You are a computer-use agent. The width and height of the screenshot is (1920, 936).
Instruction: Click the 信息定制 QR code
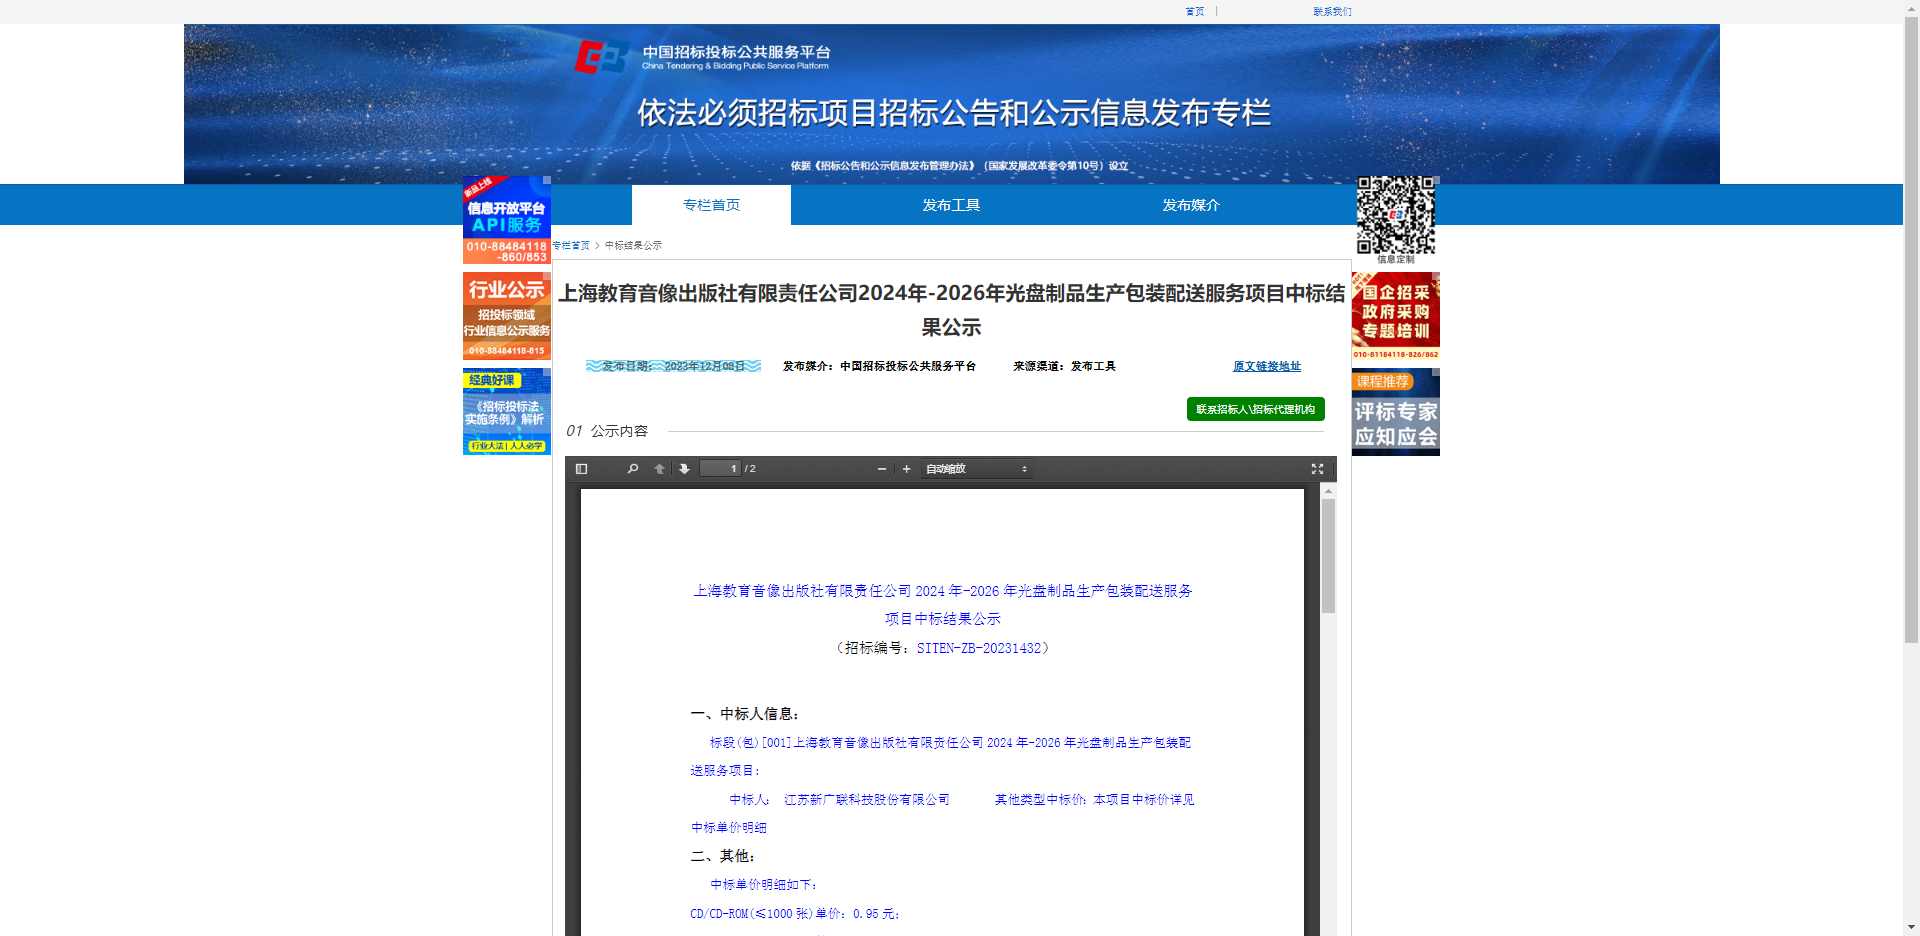coord(1396,216)
